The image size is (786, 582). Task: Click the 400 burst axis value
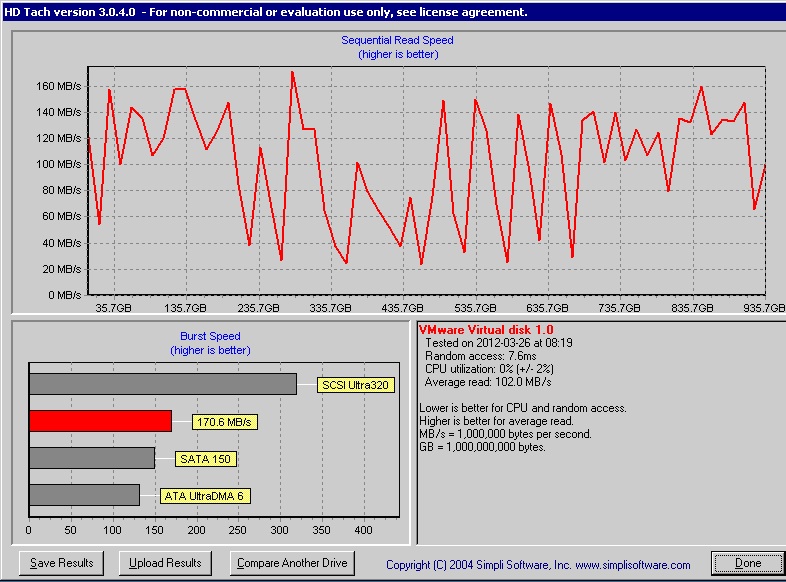pyautogui.click(x=363, y=530)
